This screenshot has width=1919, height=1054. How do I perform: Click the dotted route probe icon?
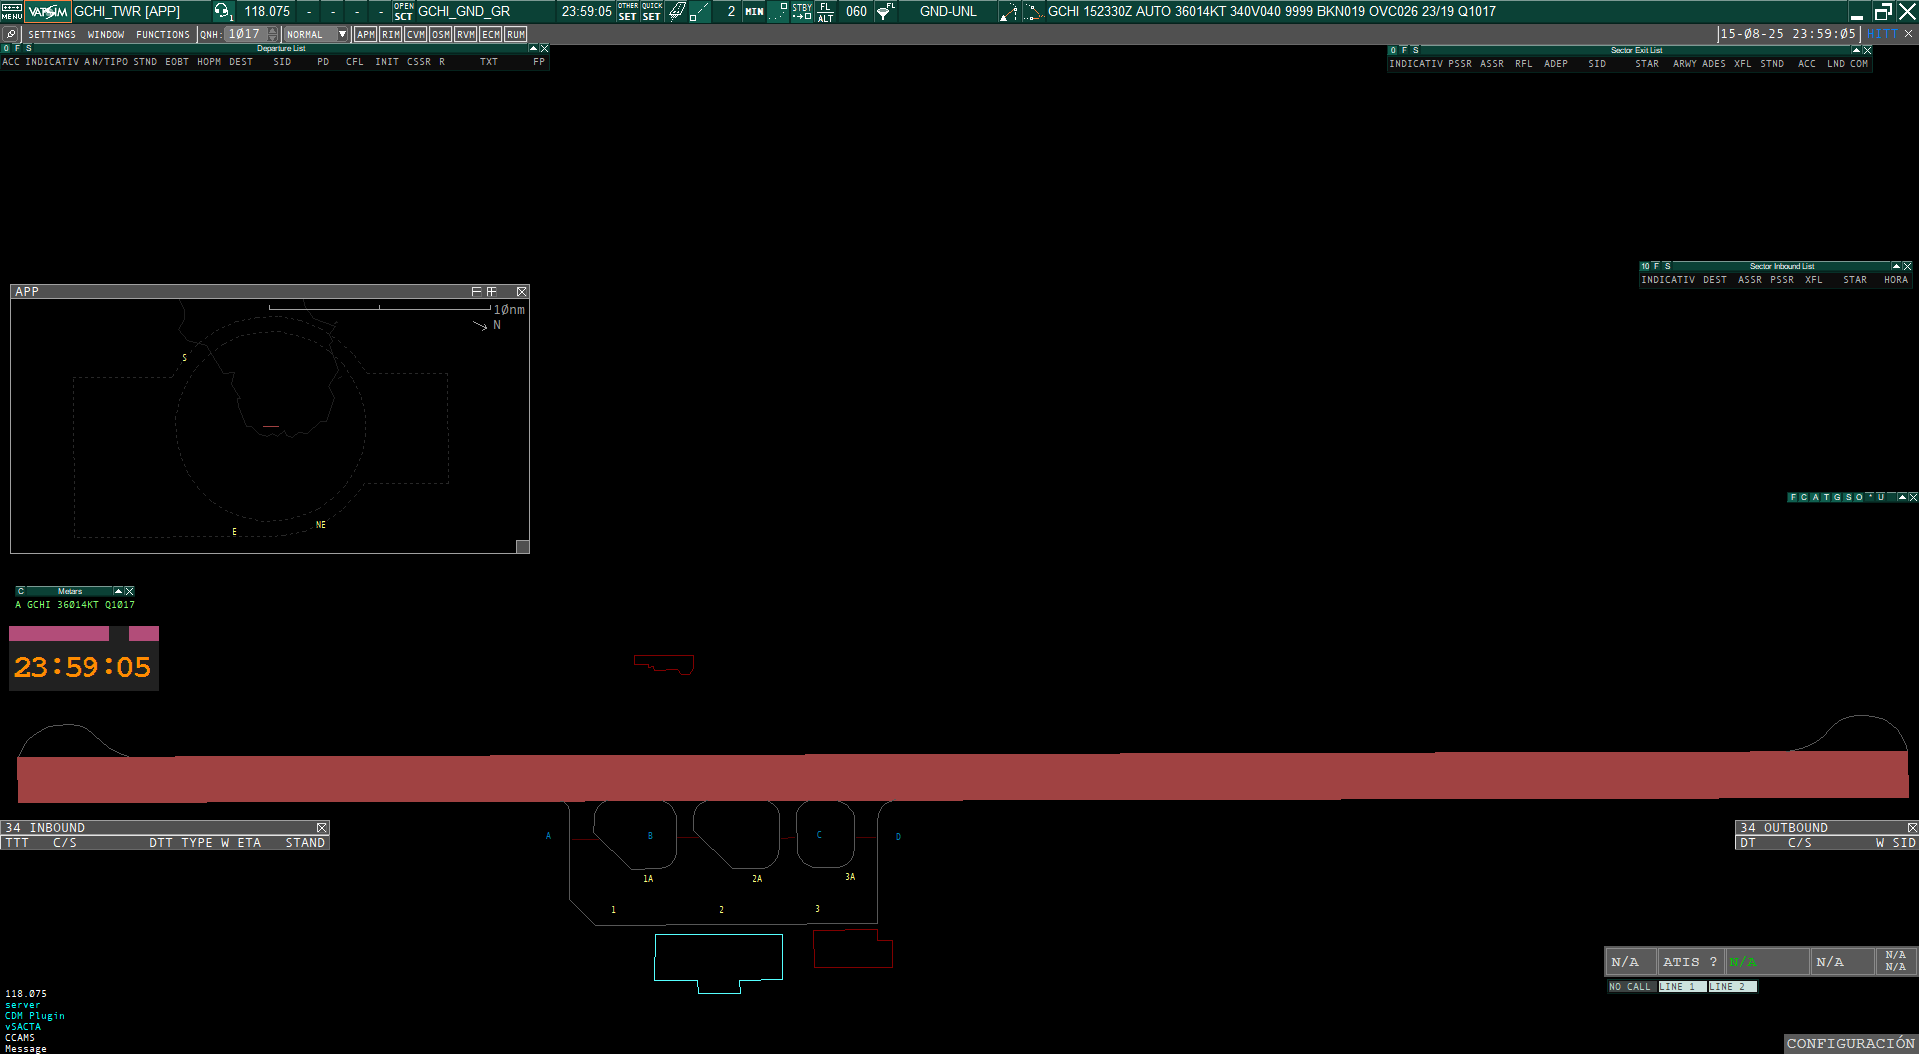click(x=1033, y=11)
